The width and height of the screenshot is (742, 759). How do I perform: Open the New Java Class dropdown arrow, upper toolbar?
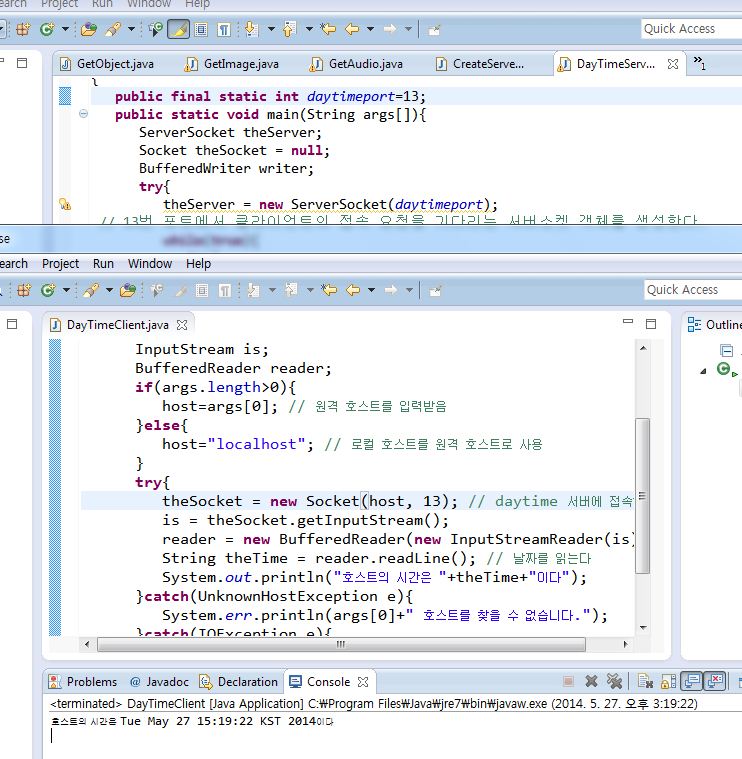(x=67, y=30)
